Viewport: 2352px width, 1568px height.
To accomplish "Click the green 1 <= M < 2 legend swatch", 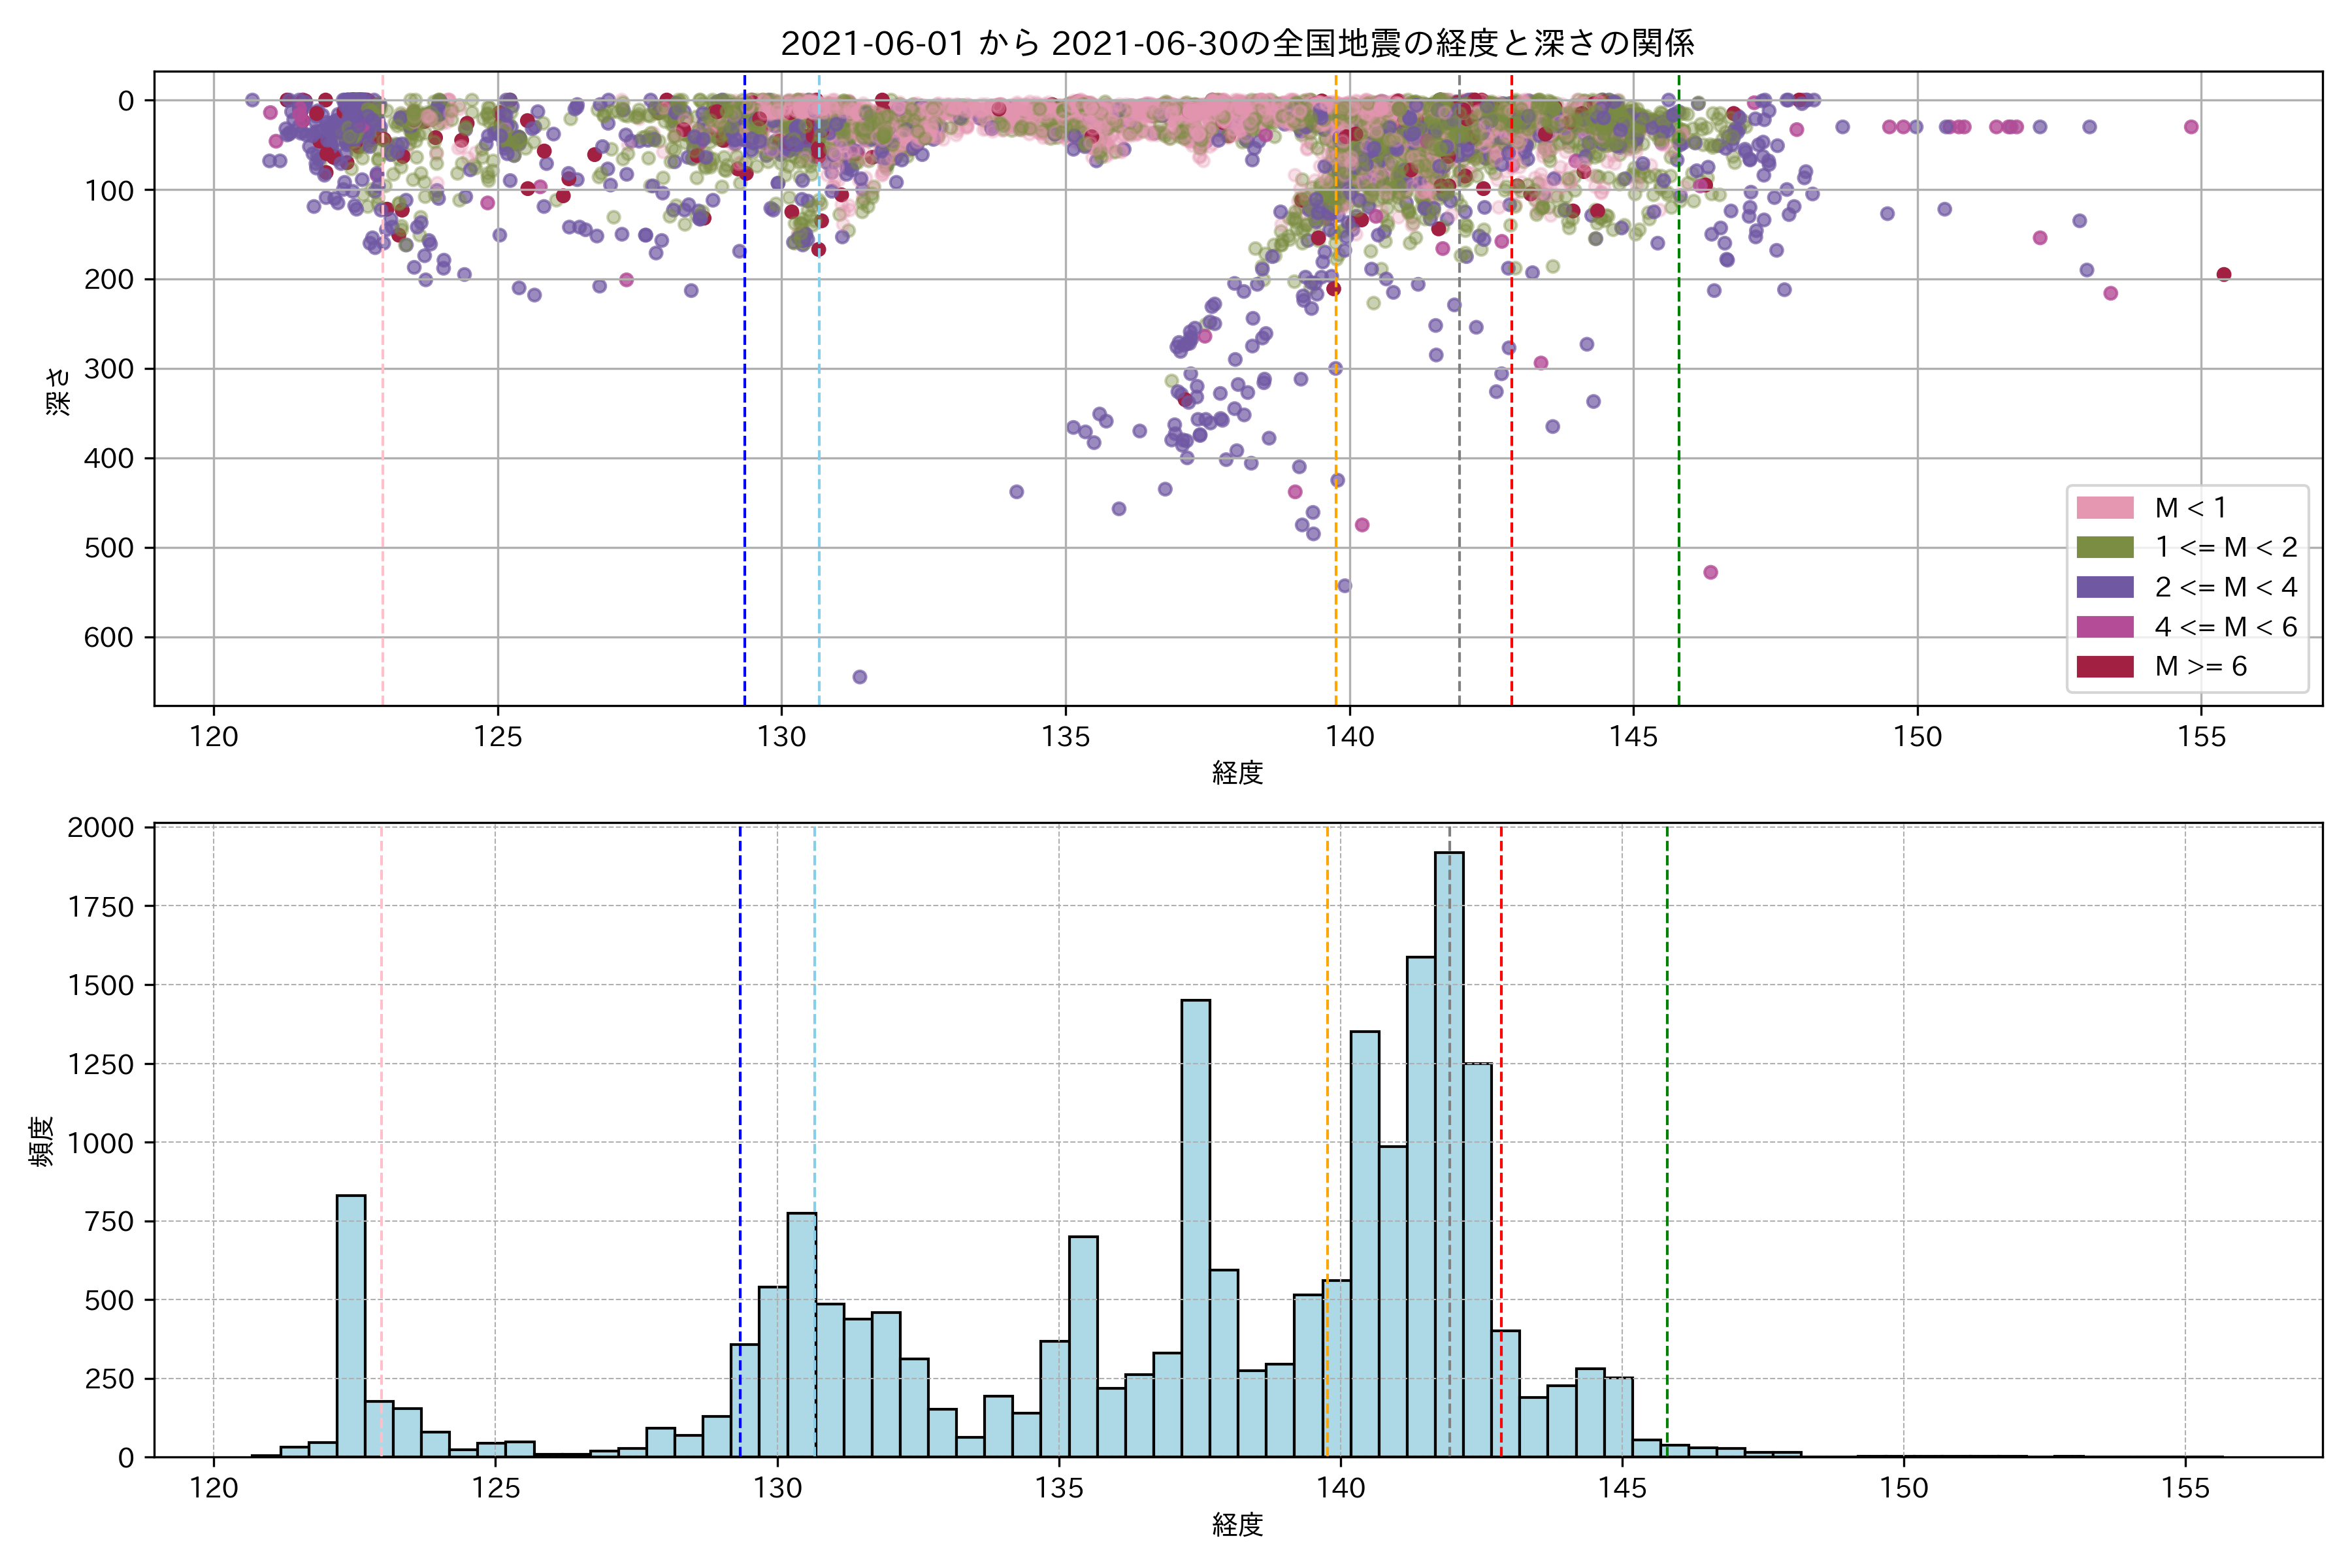I will point(2104,547).
